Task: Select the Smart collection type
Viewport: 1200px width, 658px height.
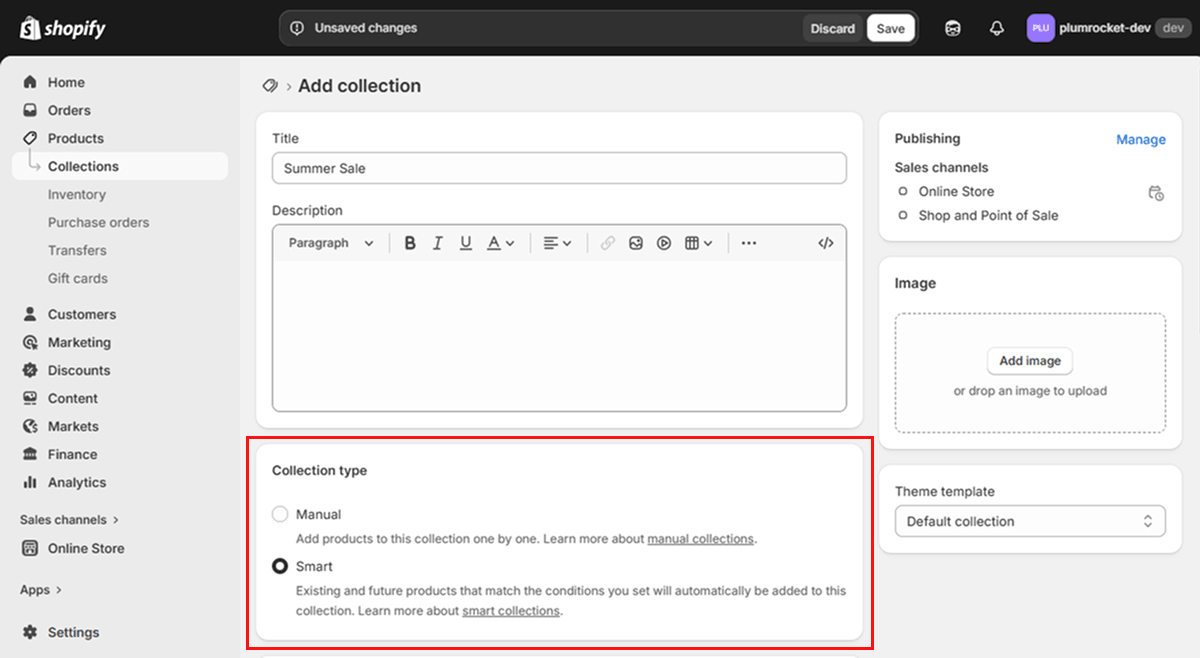Action: (x=280, y=566)
